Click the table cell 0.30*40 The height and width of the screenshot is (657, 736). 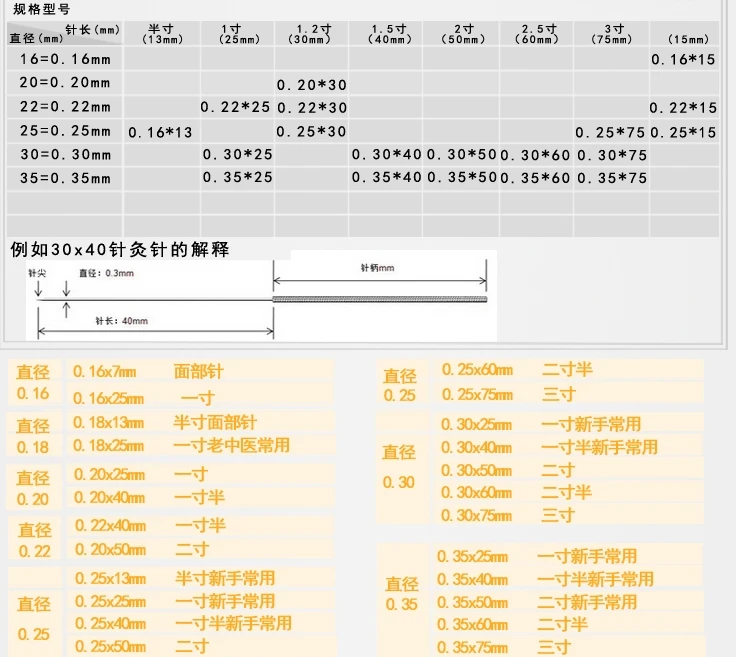[x=386, y=154]
